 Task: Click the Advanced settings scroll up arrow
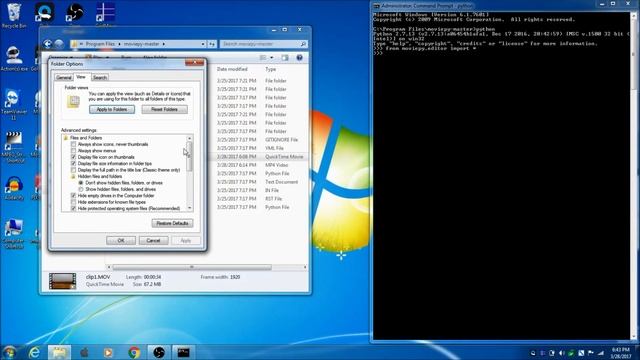point(189,138)
